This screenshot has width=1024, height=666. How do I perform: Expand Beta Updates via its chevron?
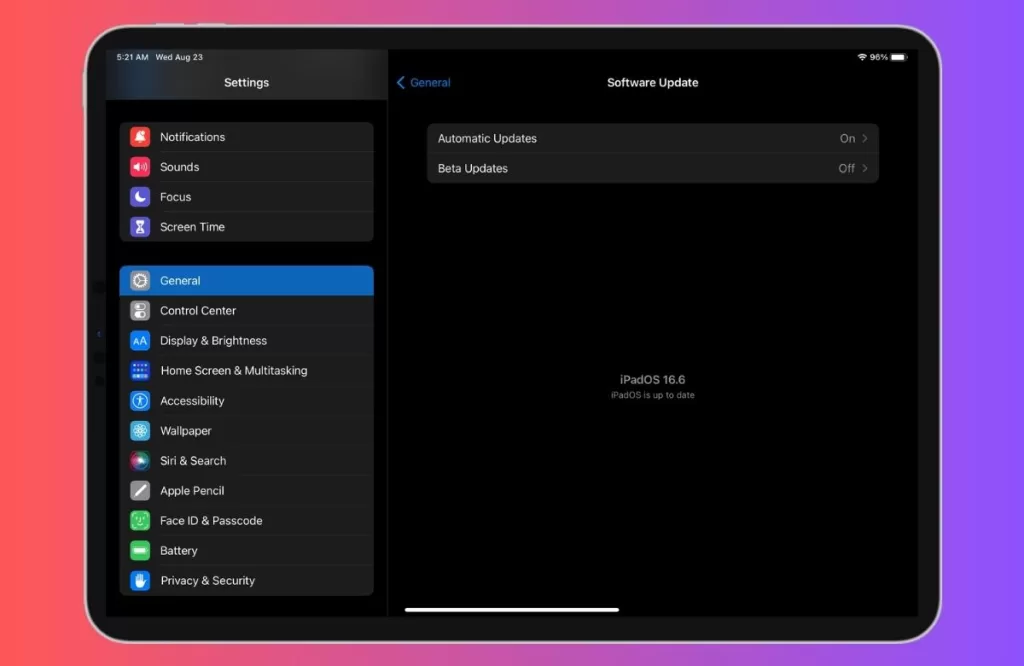coord(865,168)
